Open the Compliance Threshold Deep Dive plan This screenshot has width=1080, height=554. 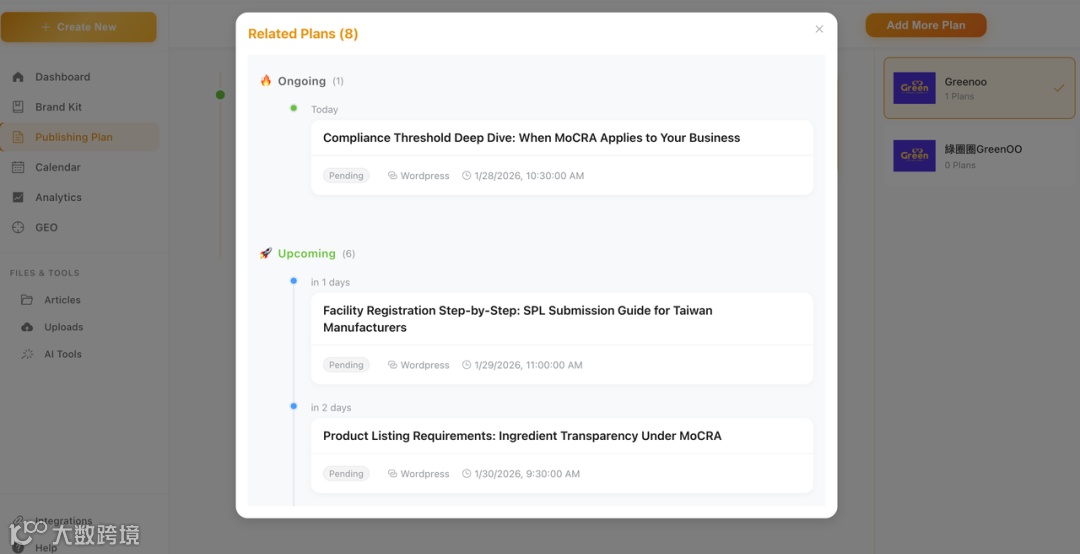531,138
